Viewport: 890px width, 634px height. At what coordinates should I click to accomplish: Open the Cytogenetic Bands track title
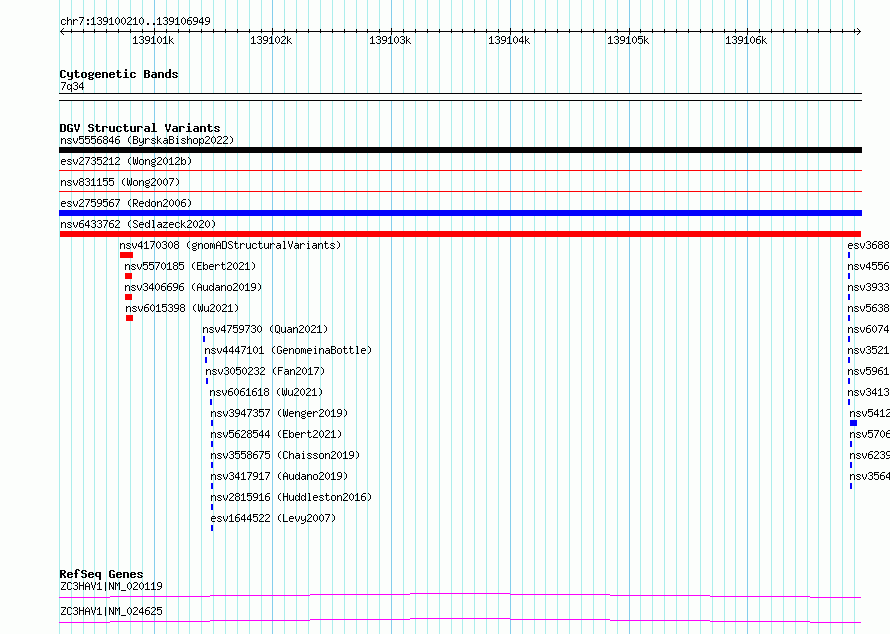point(119,74)
